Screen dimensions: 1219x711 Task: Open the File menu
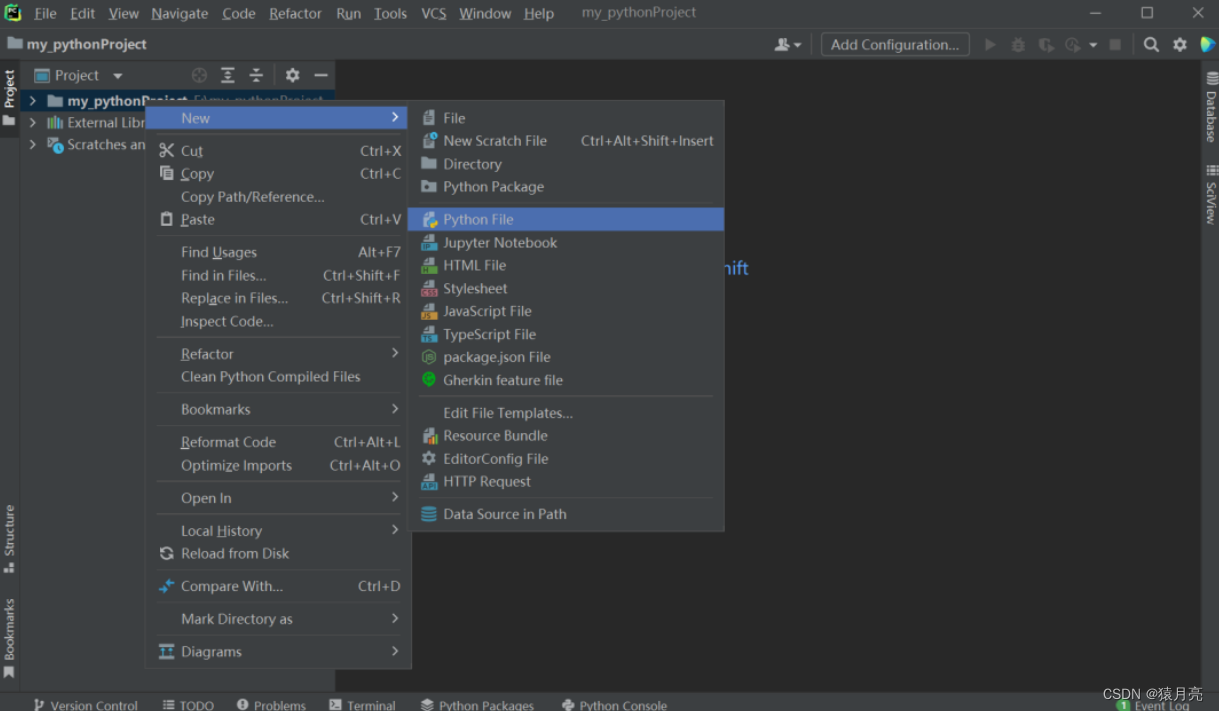45,13
